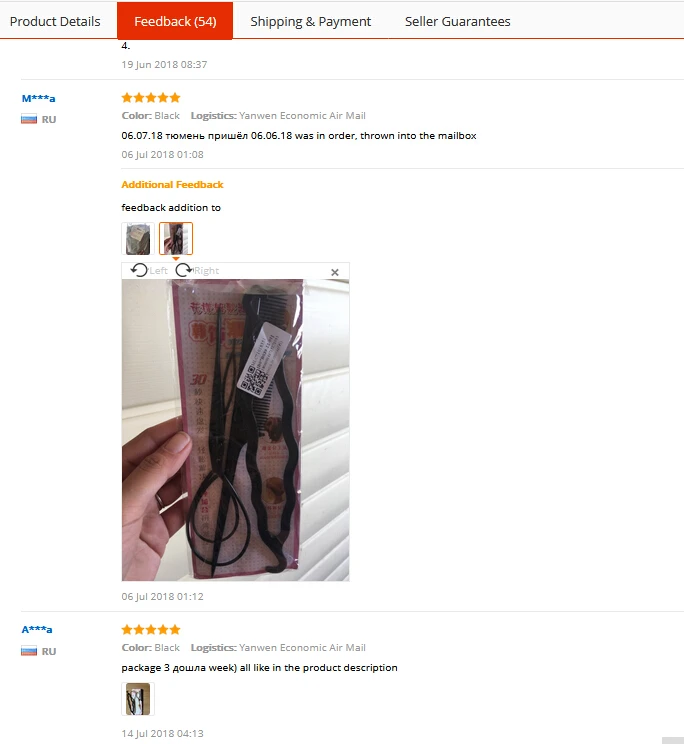Click the QR code sticker in the photo
Screen dimensions: 684x744
click(x=263, y=361)
